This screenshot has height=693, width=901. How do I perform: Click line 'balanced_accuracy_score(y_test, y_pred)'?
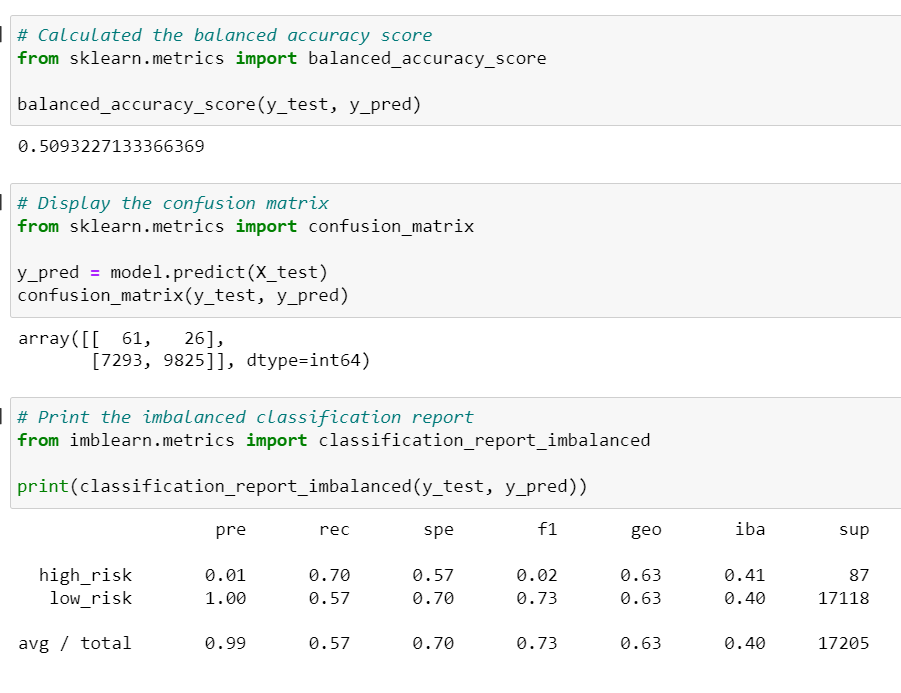pos(219,105)
